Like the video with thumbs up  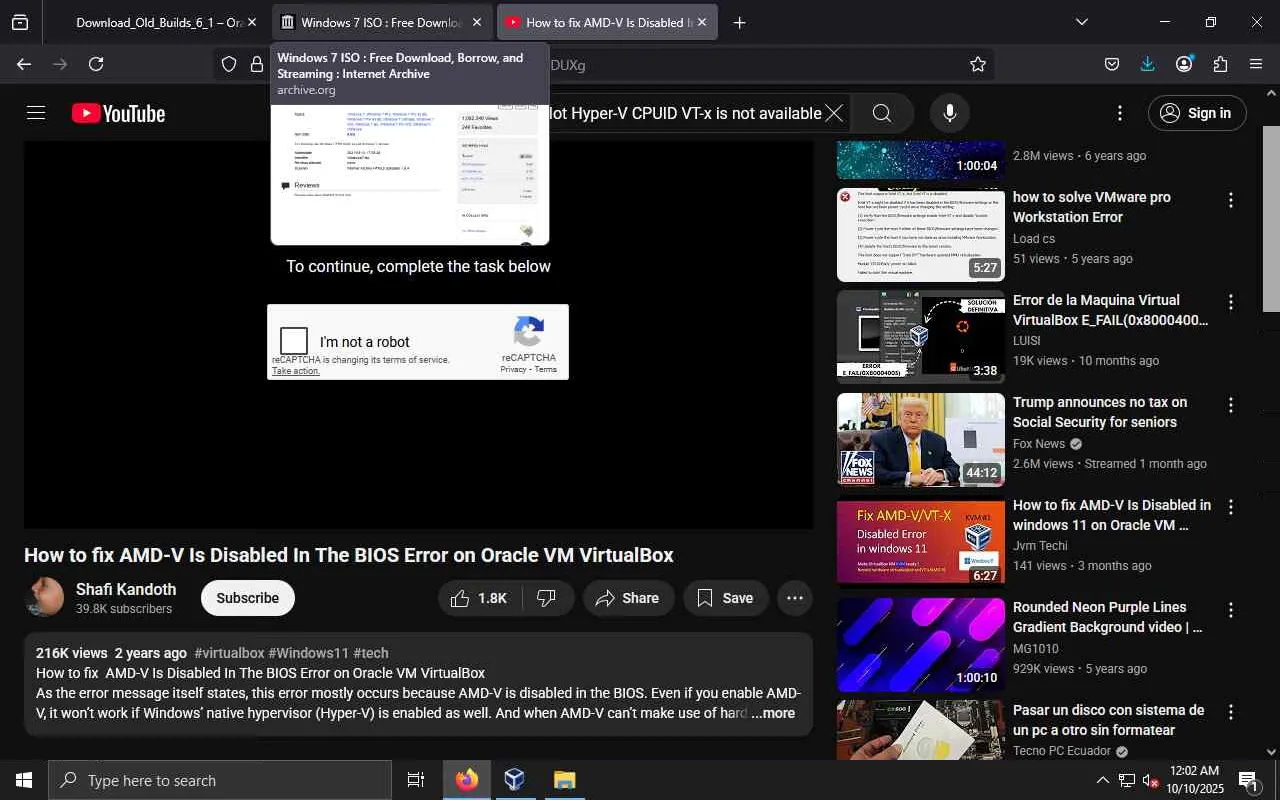[479, 598]
